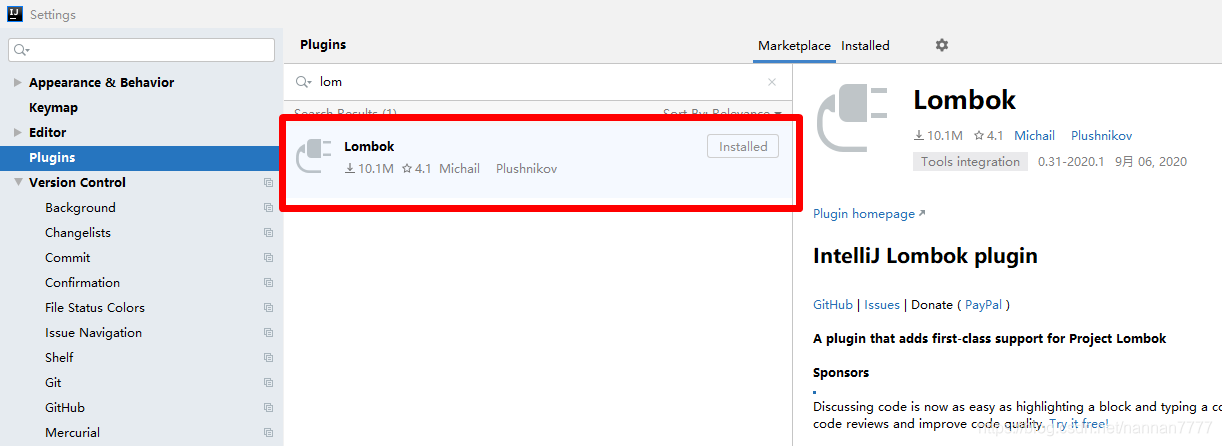1222x446 pixels.
Task: Click the project-level icon beside Background
Action: click(268, 208)
